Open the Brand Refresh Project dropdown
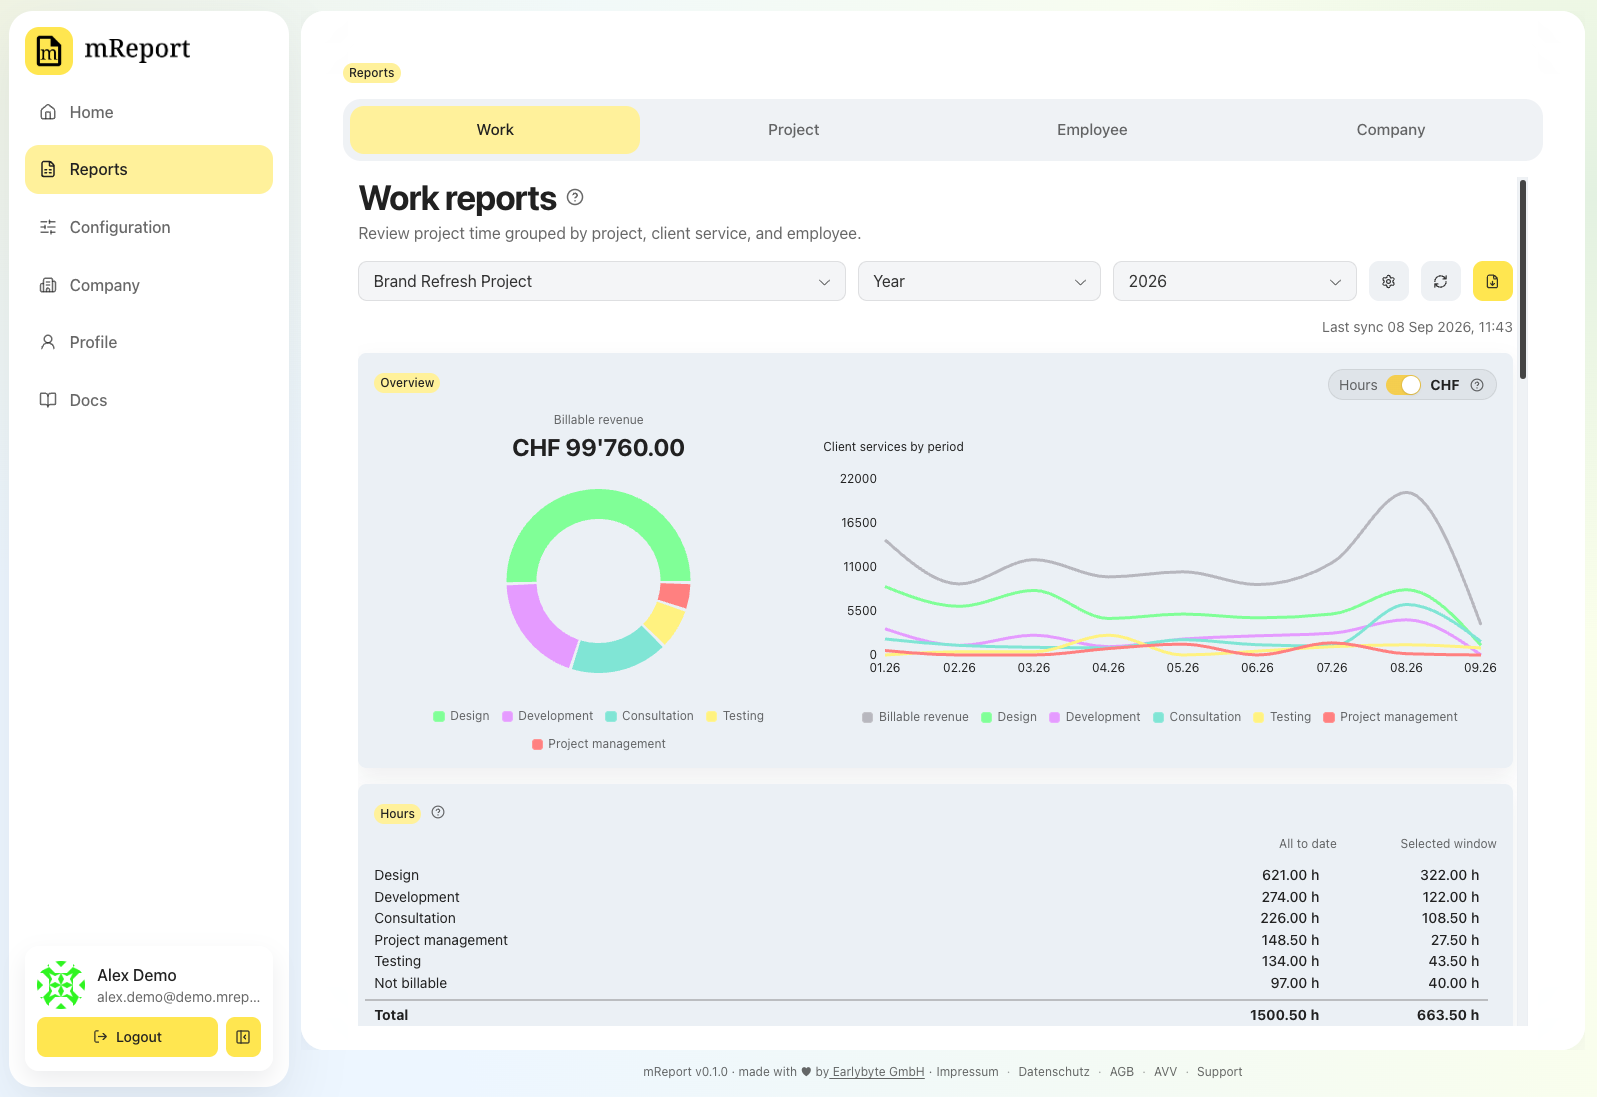Screen dimensions: 1597x1097 (x=602, y=281)
